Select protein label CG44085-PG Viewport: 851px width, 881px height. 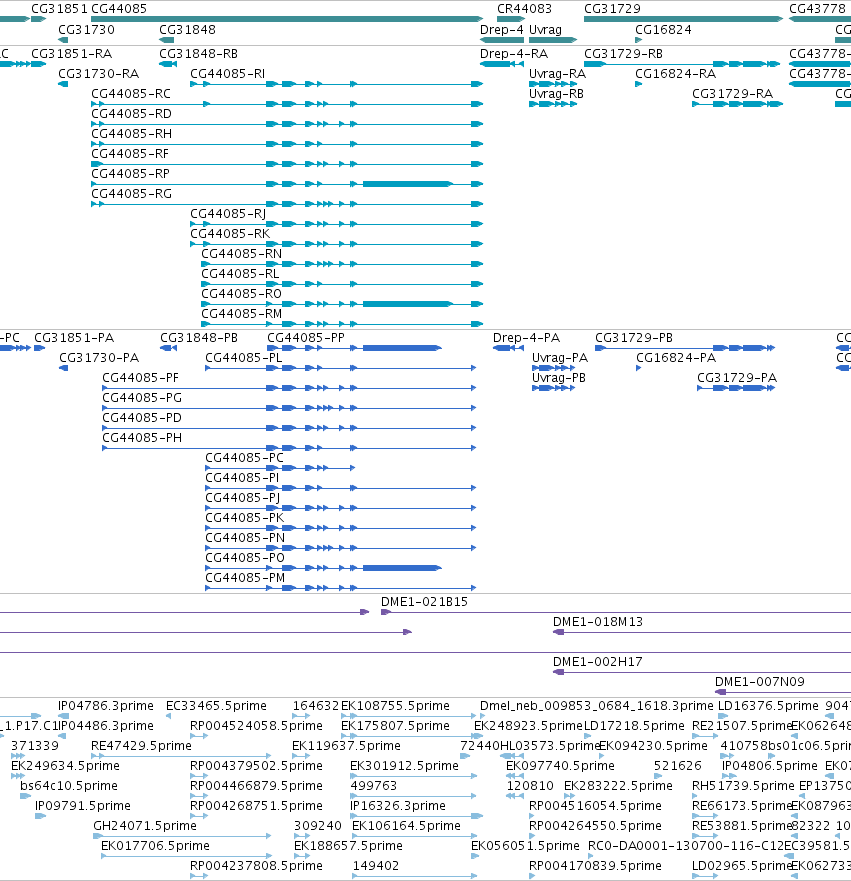tap(142, 398)
